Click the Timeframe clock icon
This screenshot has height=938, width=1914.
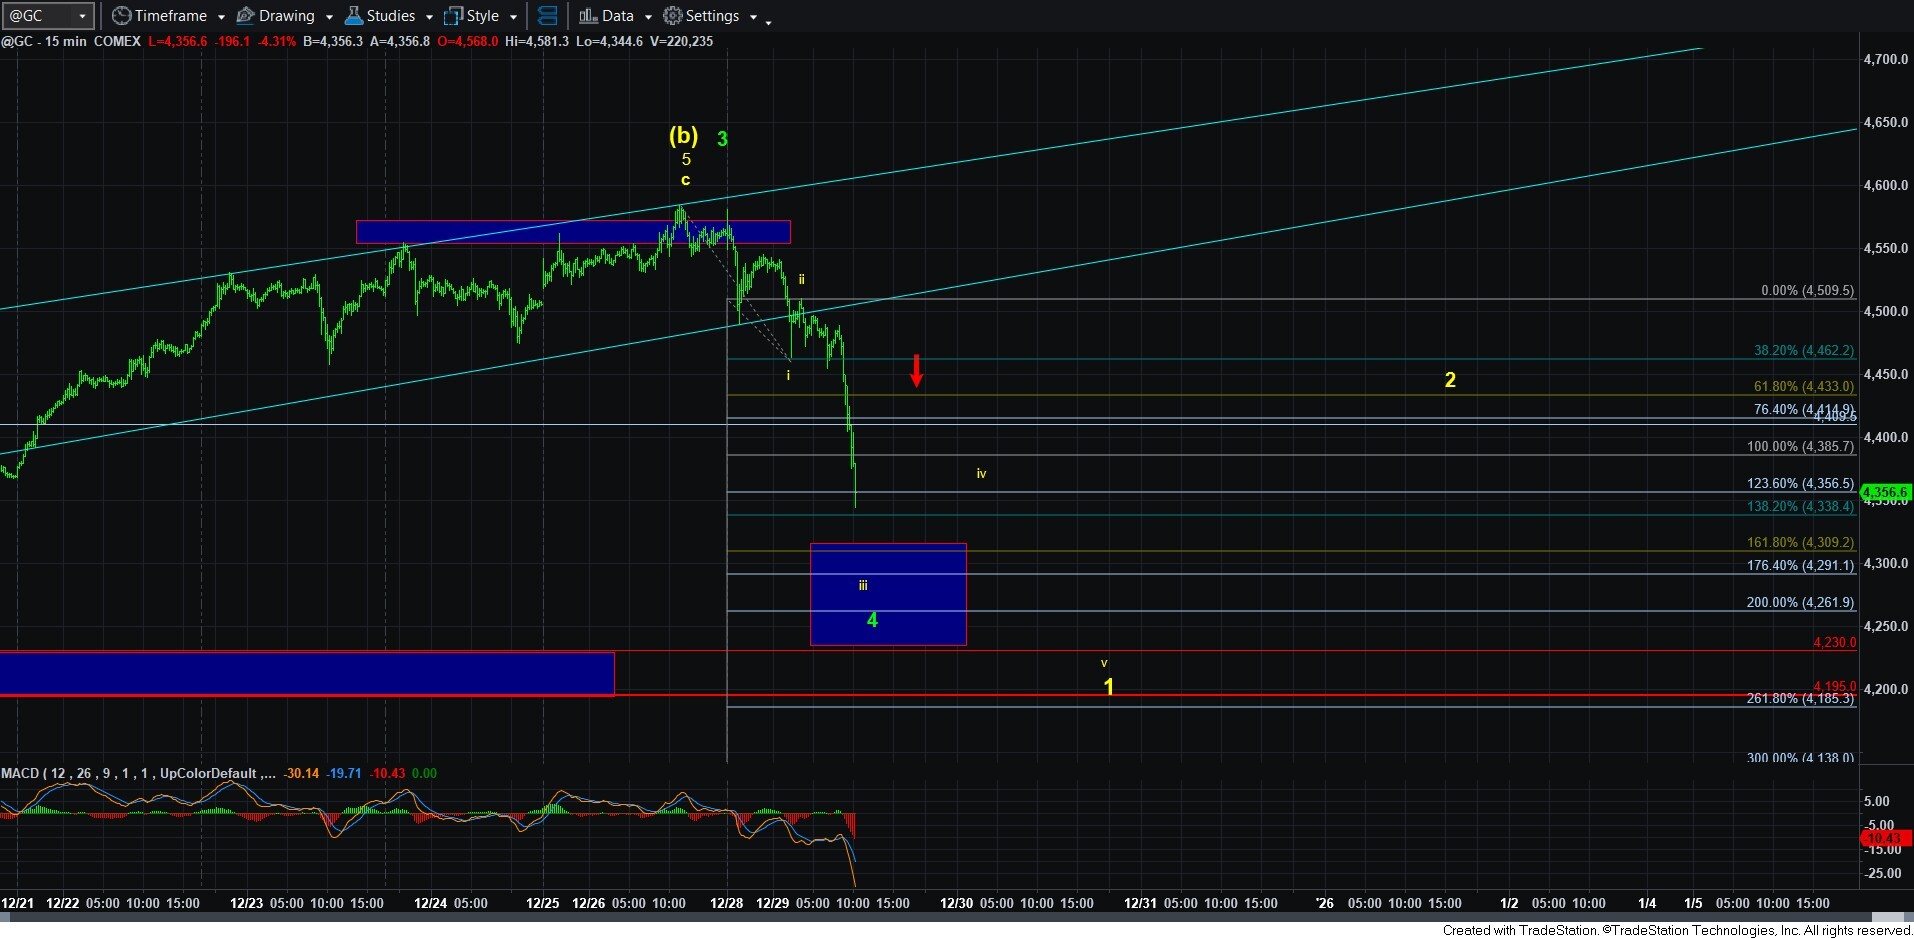pos(121,16)
